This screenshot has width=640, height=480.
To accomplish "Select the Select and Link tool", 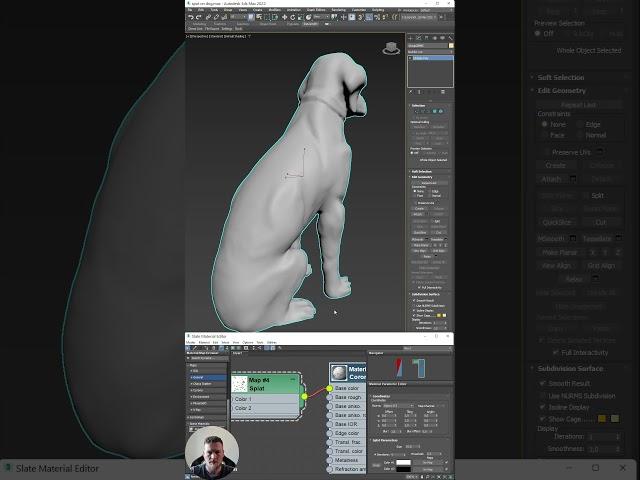I will [208, 17].
